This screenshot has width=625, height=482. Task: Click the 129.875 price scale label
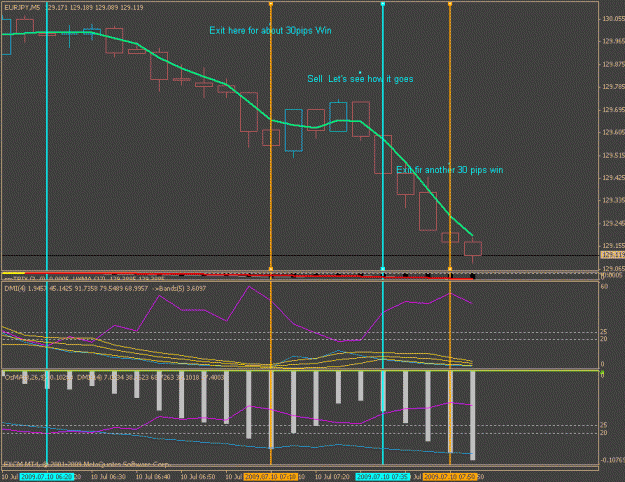(613, 64)
